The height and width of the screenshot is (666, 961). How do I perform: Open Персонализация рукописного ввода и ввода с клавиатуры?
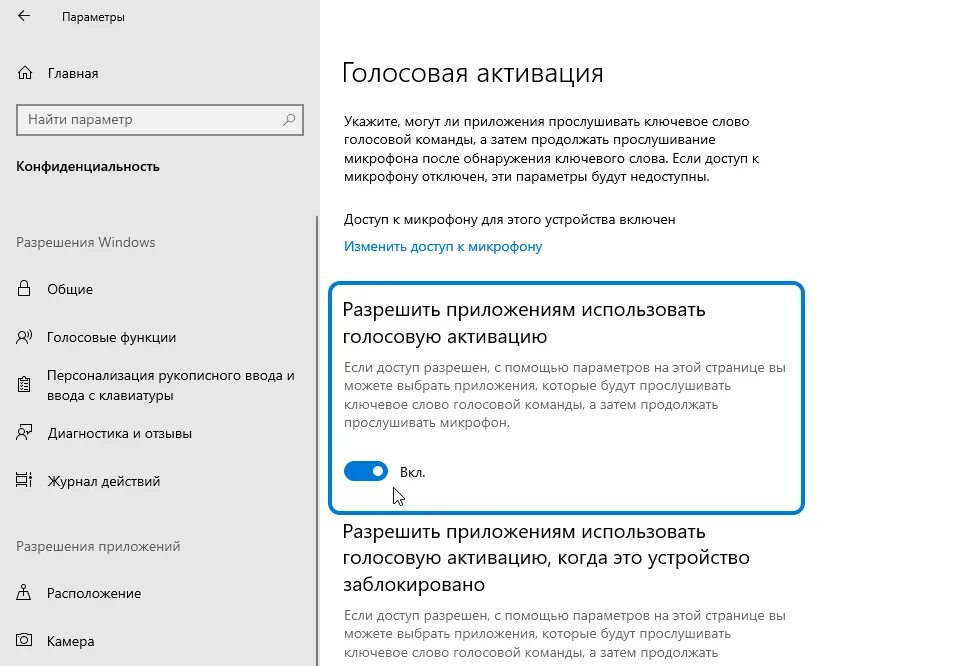(x=170, y=385)
